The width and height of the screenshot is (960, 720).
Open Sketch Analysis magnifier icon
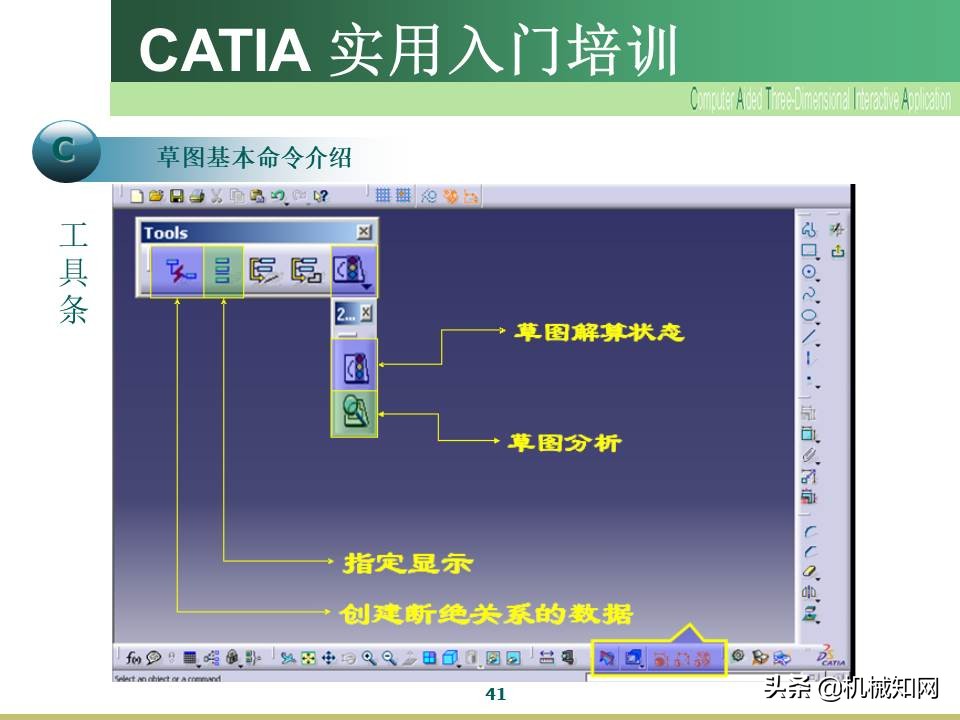pyautogui.click(x=354, y=413)
